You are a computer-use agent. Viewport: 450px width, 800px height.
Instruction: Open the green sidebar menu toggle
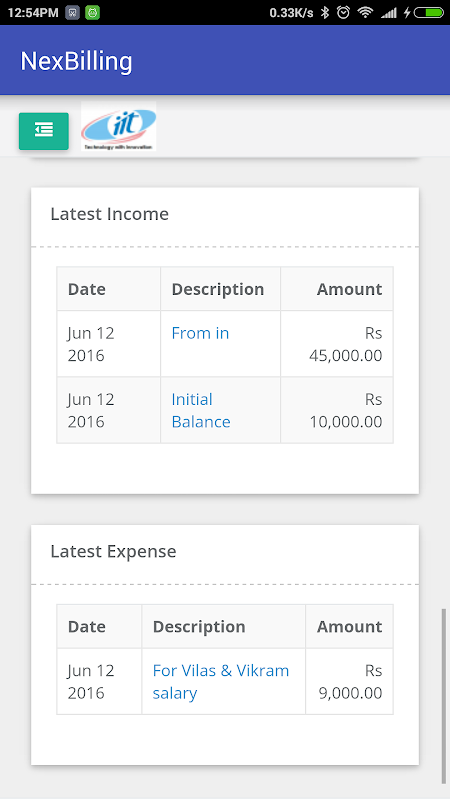coord(44,131)
